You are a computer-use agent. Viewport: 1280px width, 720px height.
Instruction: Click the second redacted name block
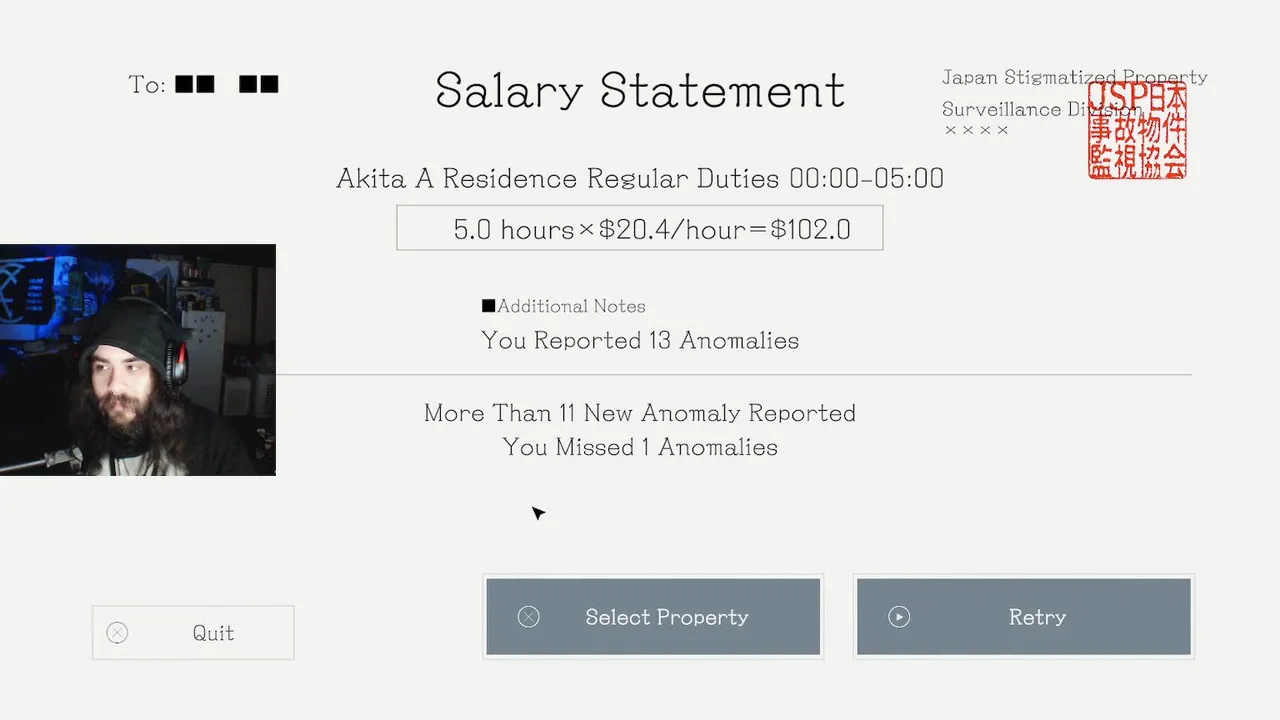click(x=259, y=84)
